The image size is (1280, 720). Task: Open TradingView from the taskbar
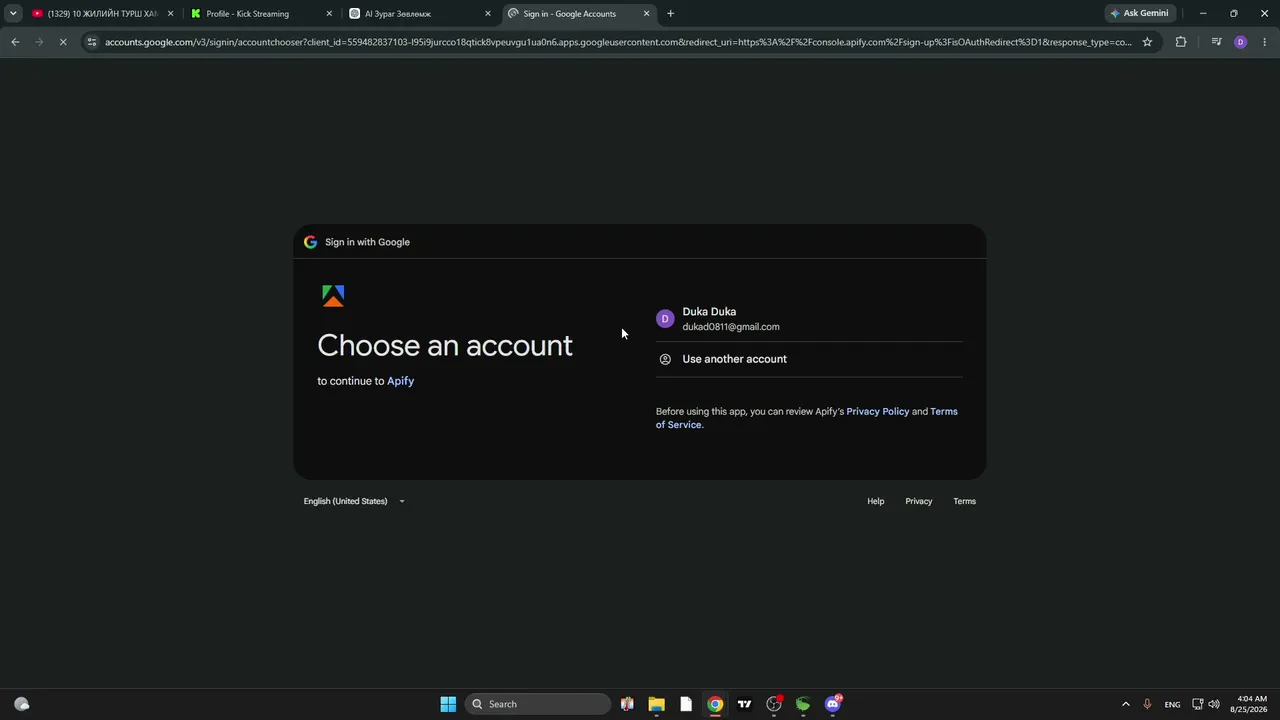[745, 704]
